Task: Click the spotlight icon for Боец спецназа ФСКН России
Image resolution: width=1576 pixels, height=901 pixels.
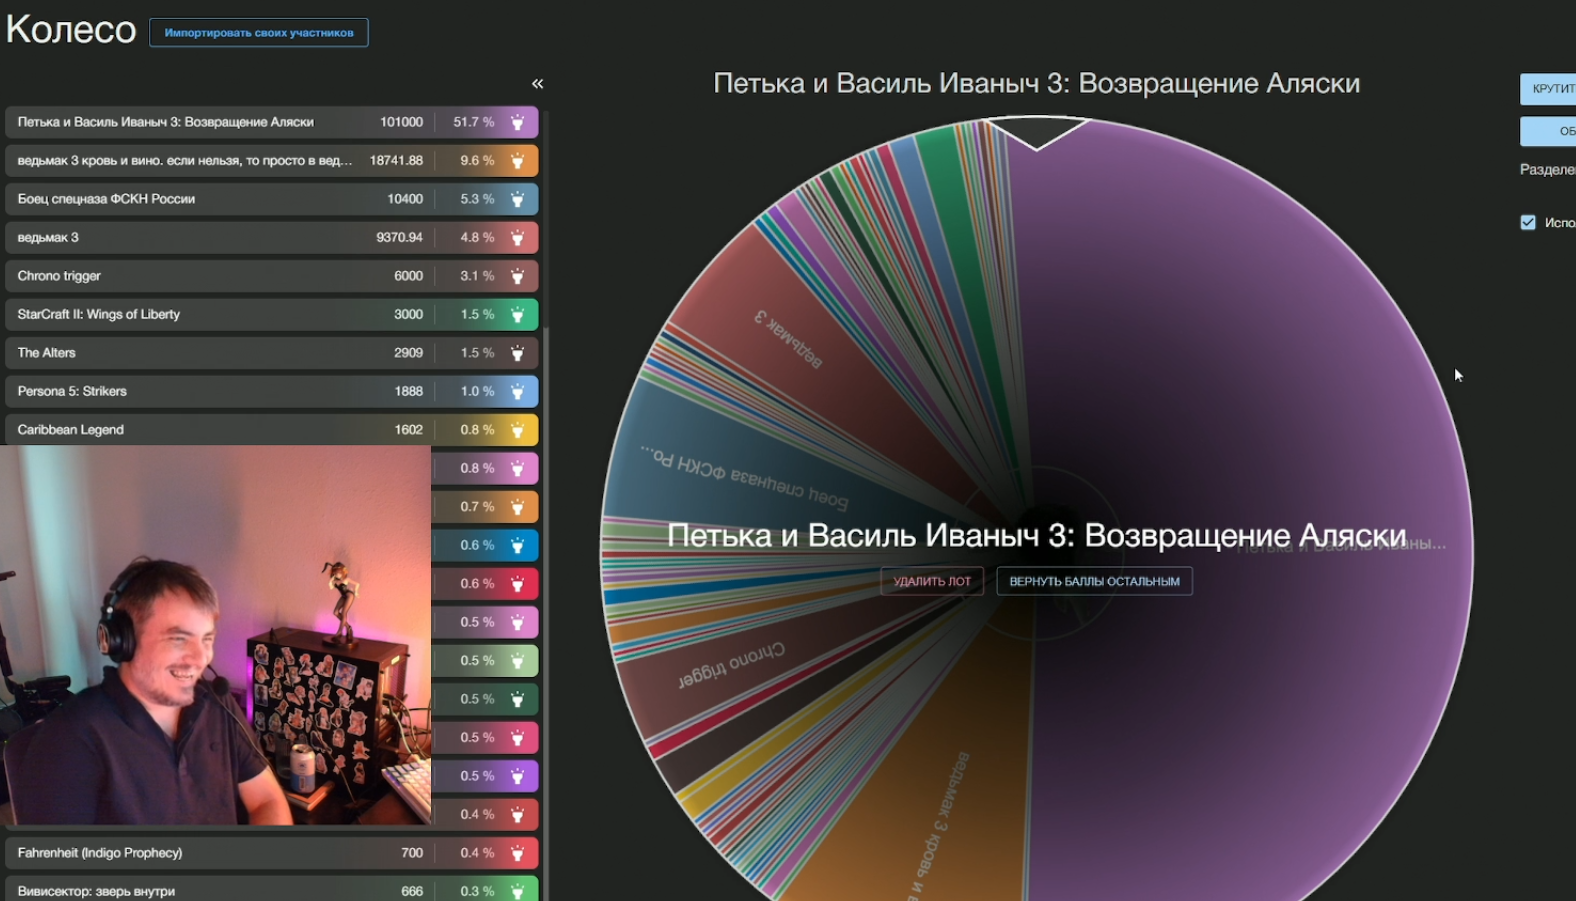Action: pos(518,199)
